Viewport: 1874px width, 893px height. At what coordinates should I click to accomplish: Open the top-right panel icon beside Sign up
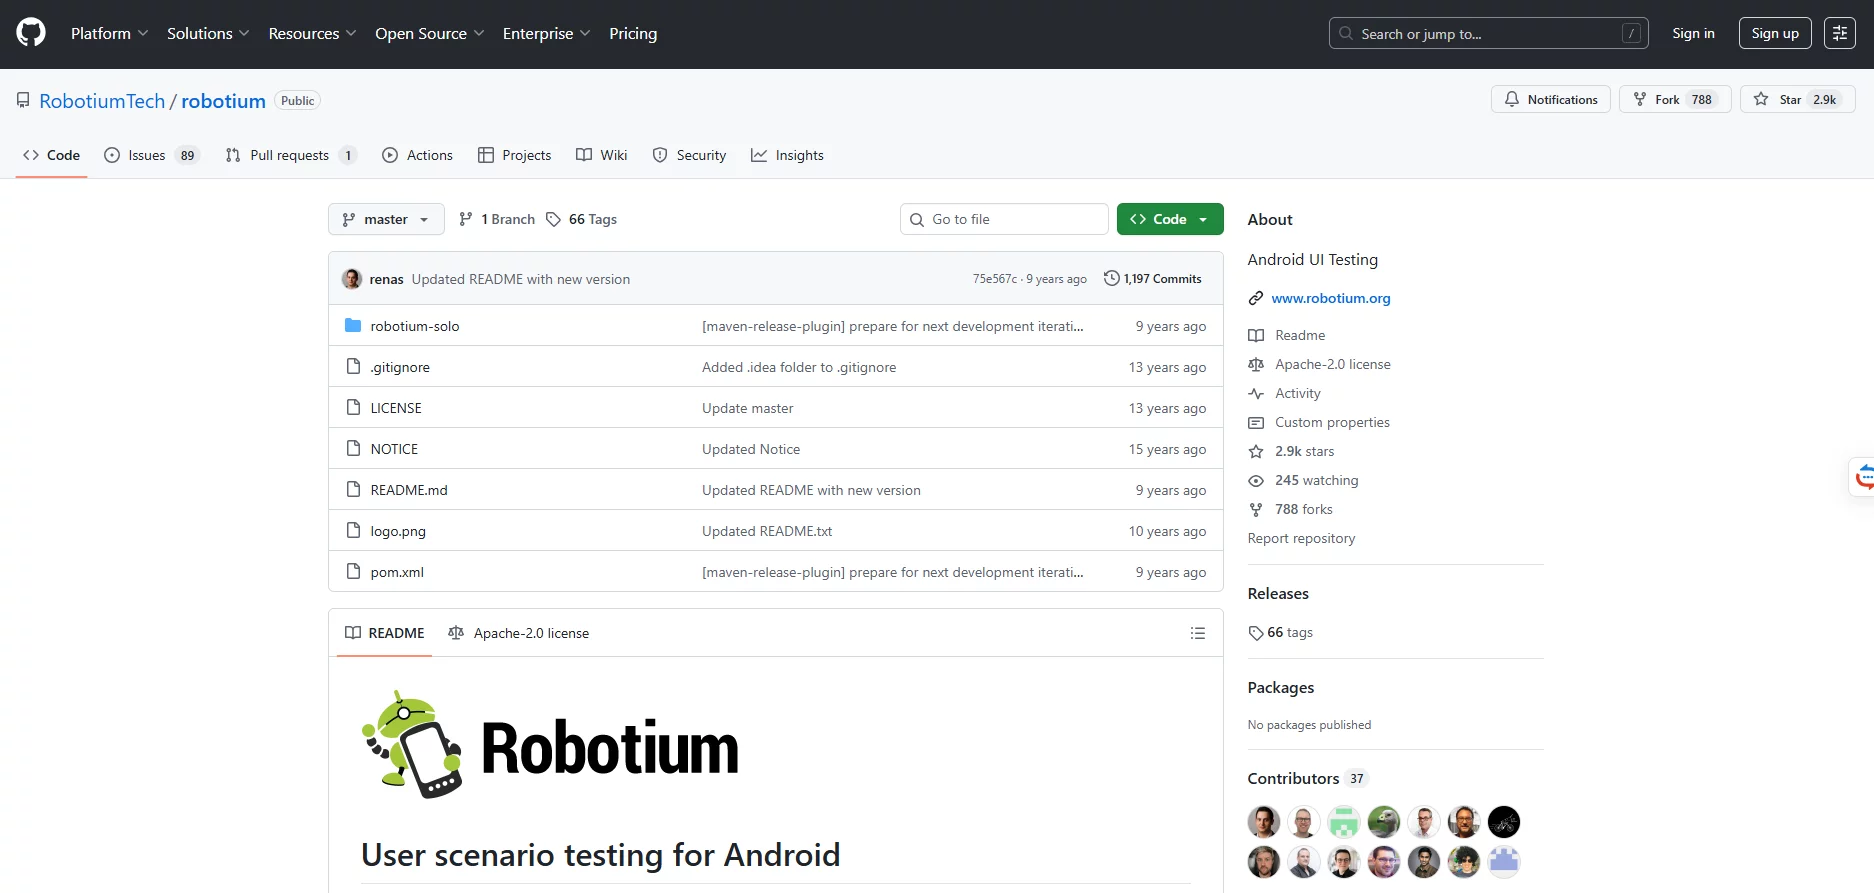(x=1840, y=33)
